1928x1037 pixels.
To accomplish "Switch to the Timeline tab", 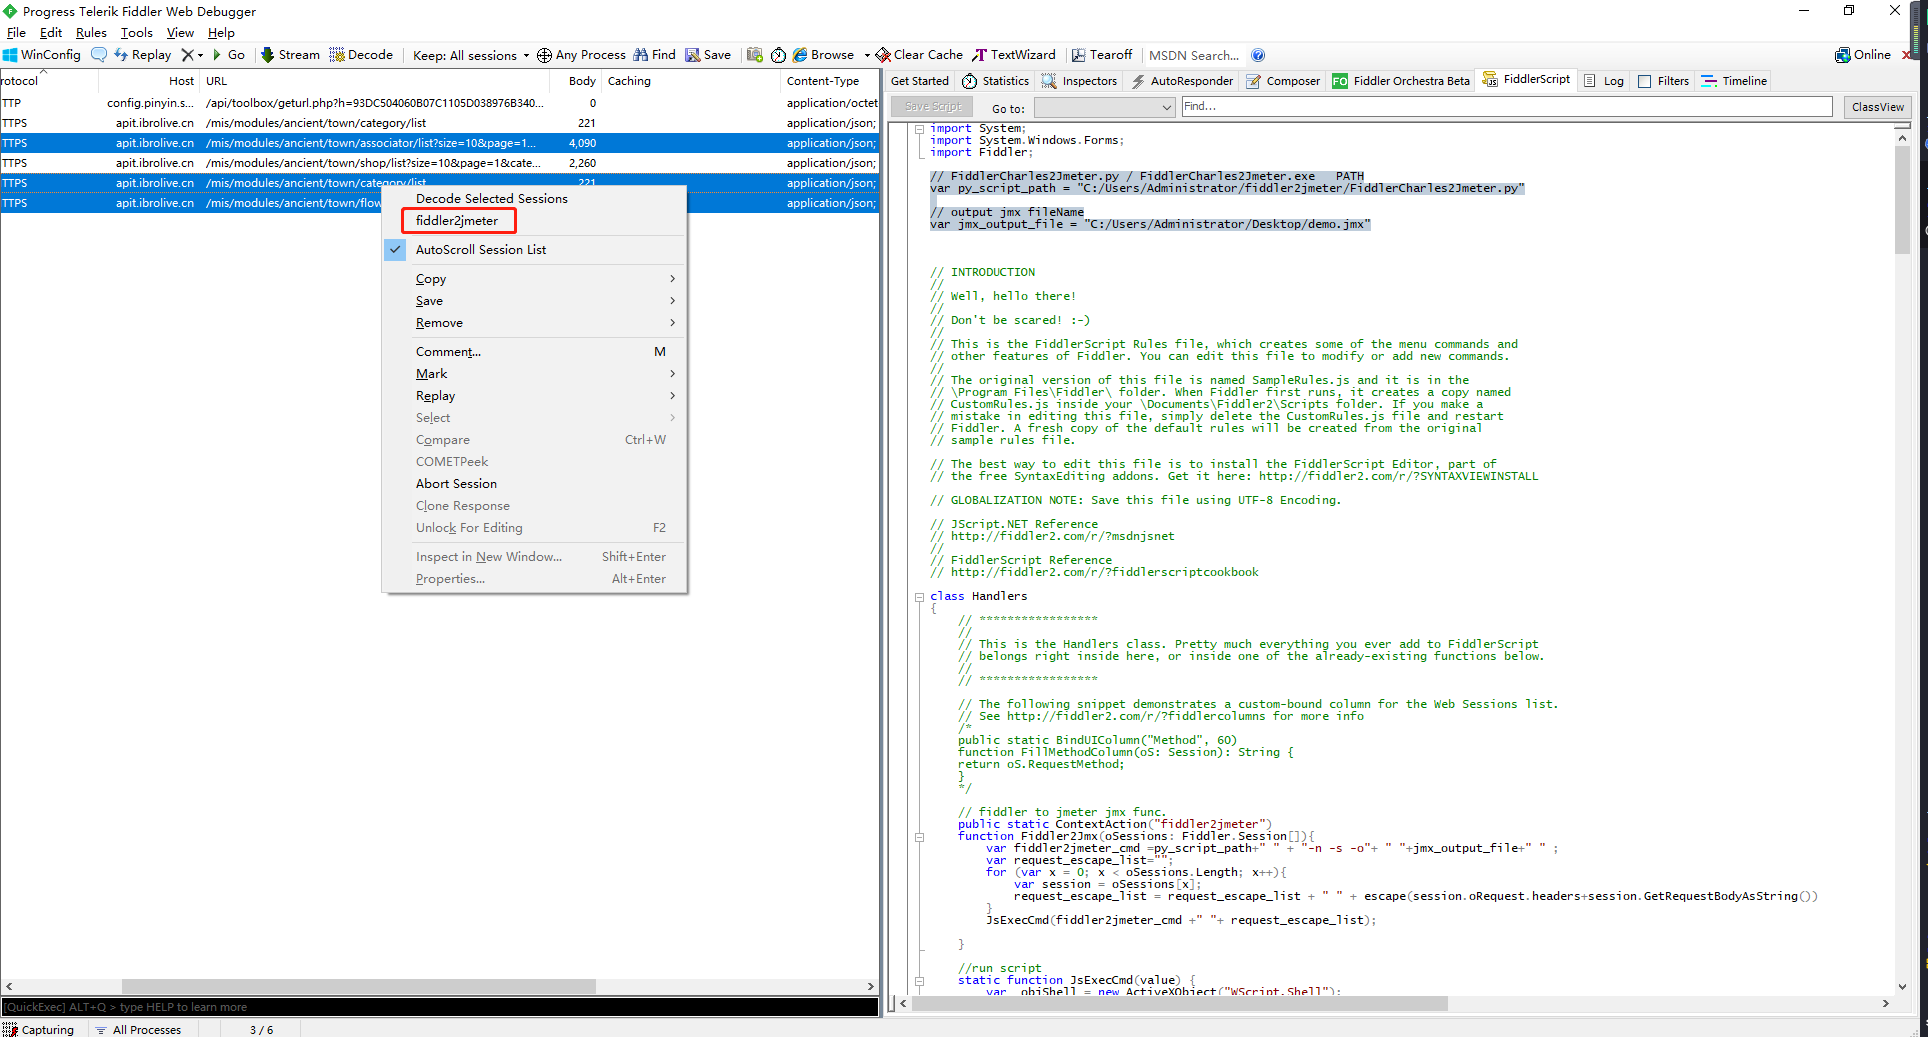I will (x=1734, y=81).
